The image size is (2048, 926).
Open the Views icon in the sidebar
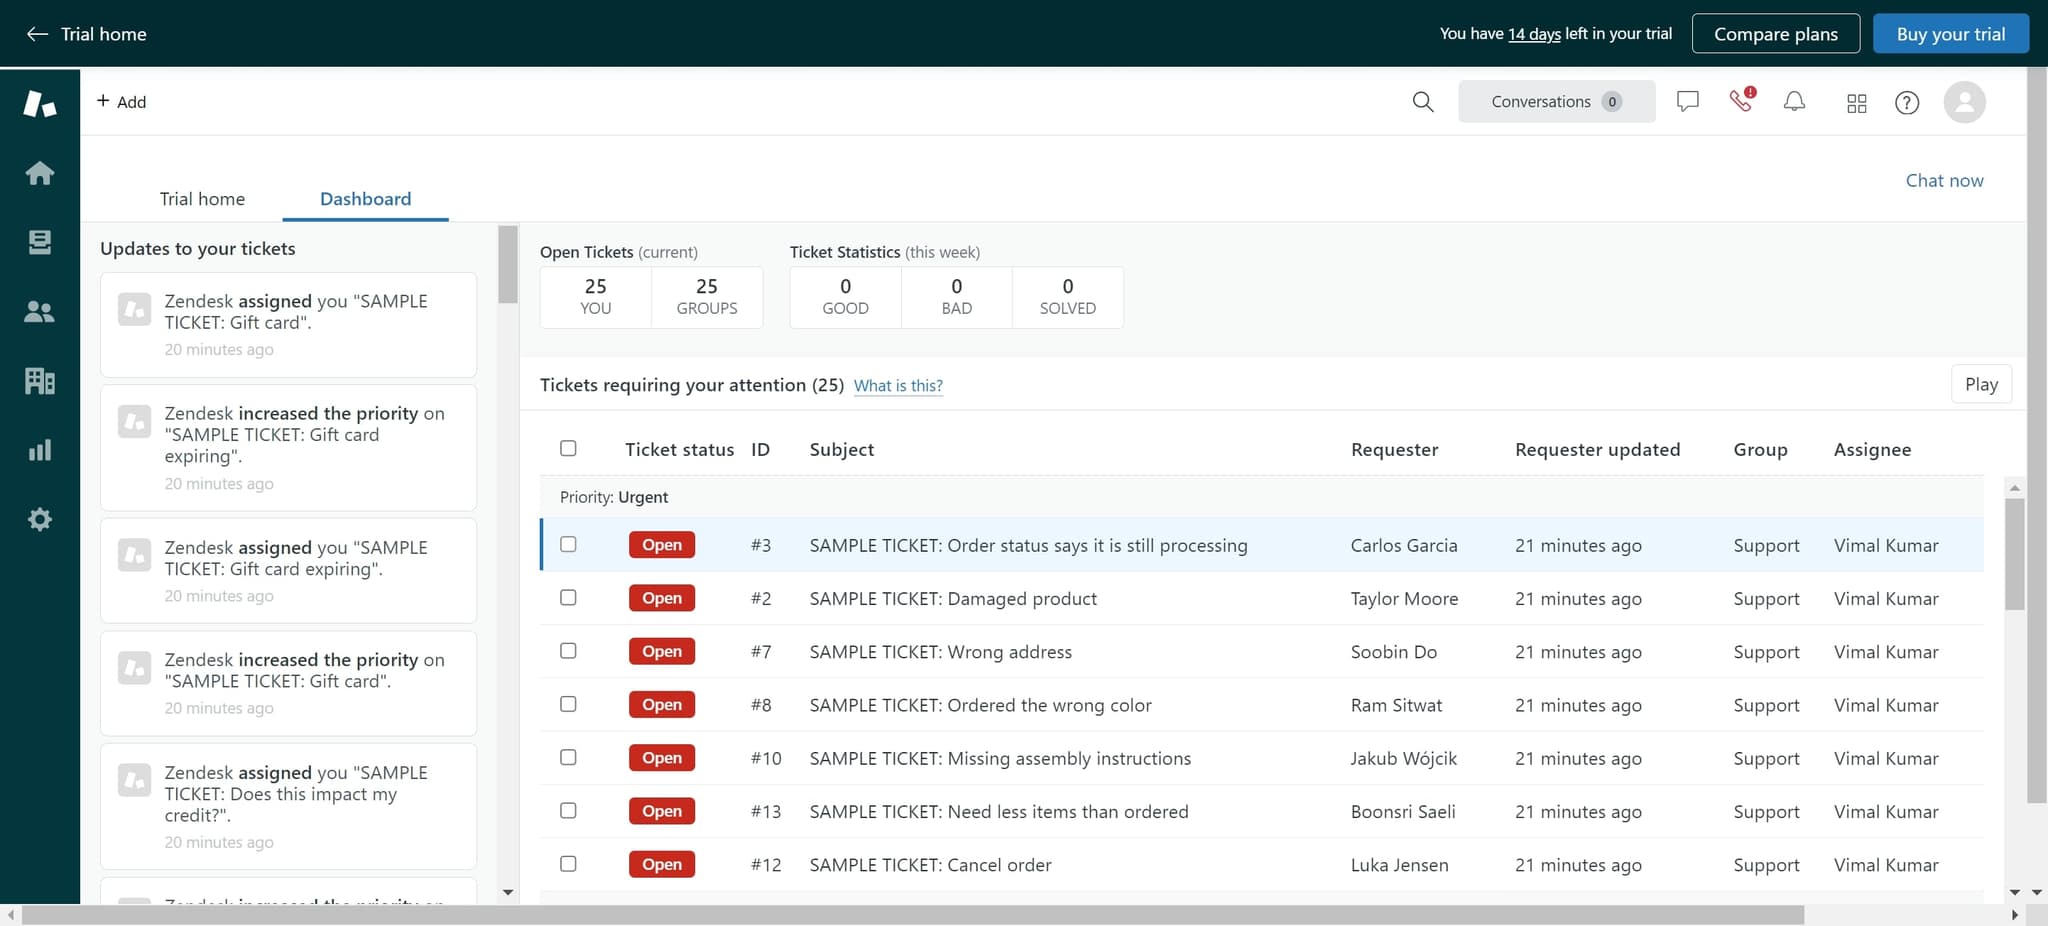click(40, 241)
